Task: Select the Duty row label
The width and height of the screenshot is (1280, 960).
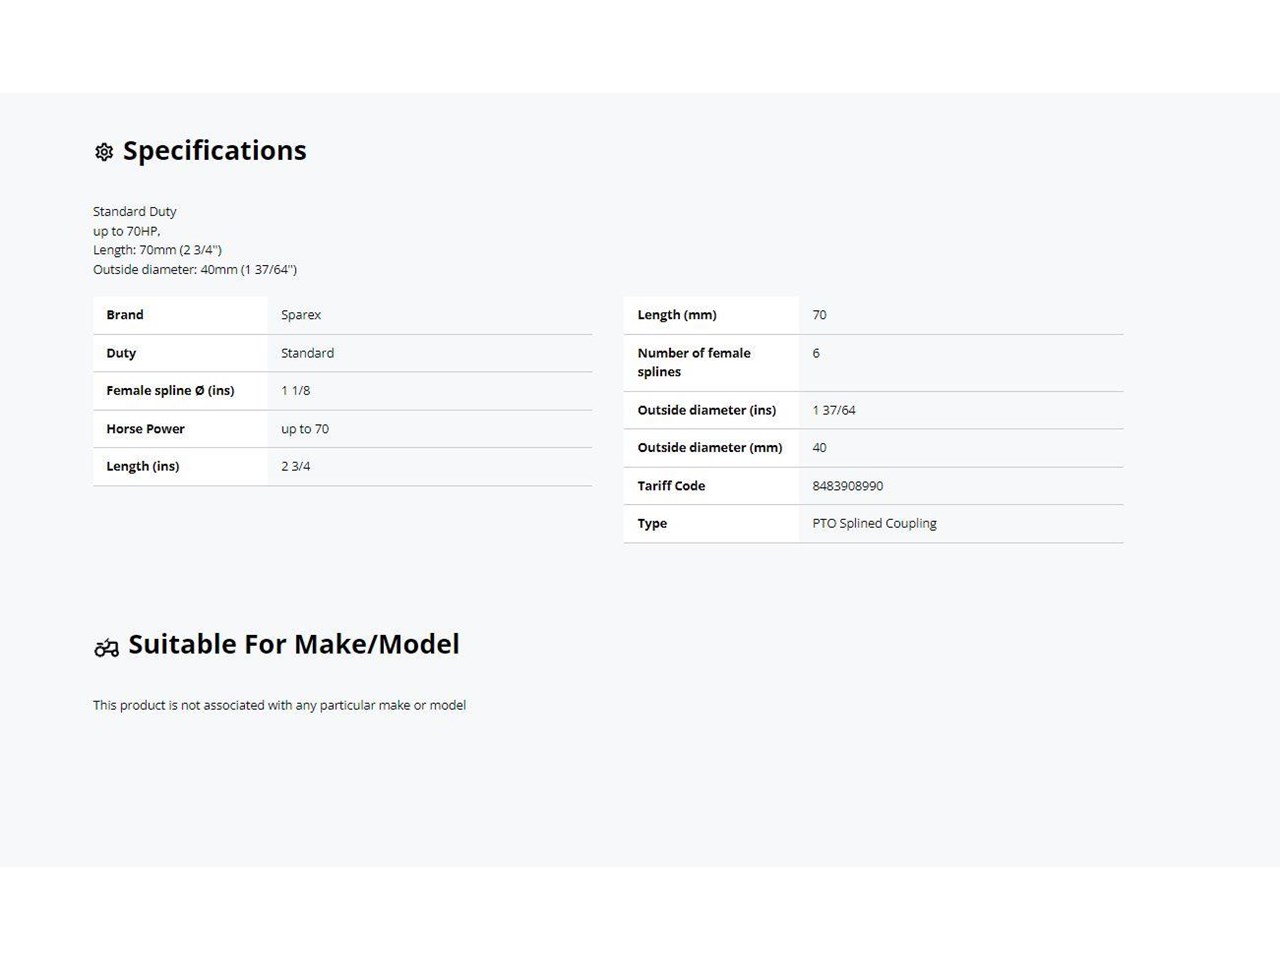Action: [121, 353]
